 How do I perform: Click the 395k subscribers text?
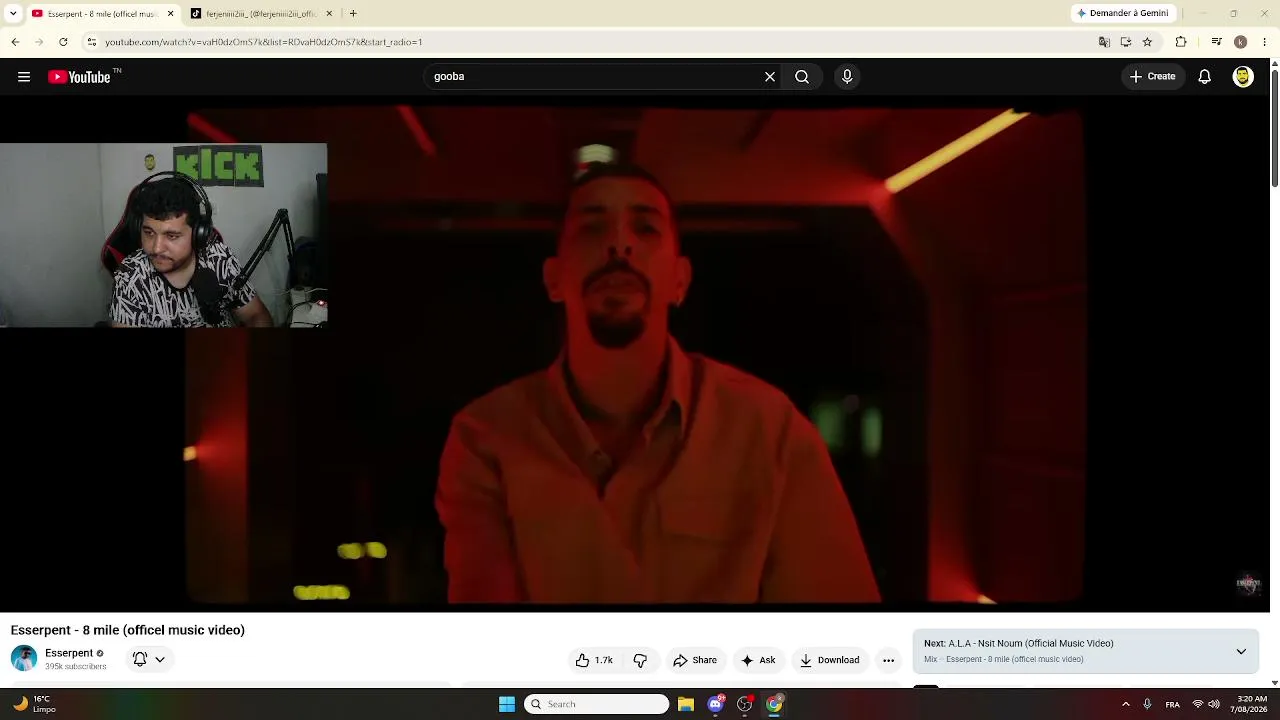pyautogui.click(x=76, y=667)
